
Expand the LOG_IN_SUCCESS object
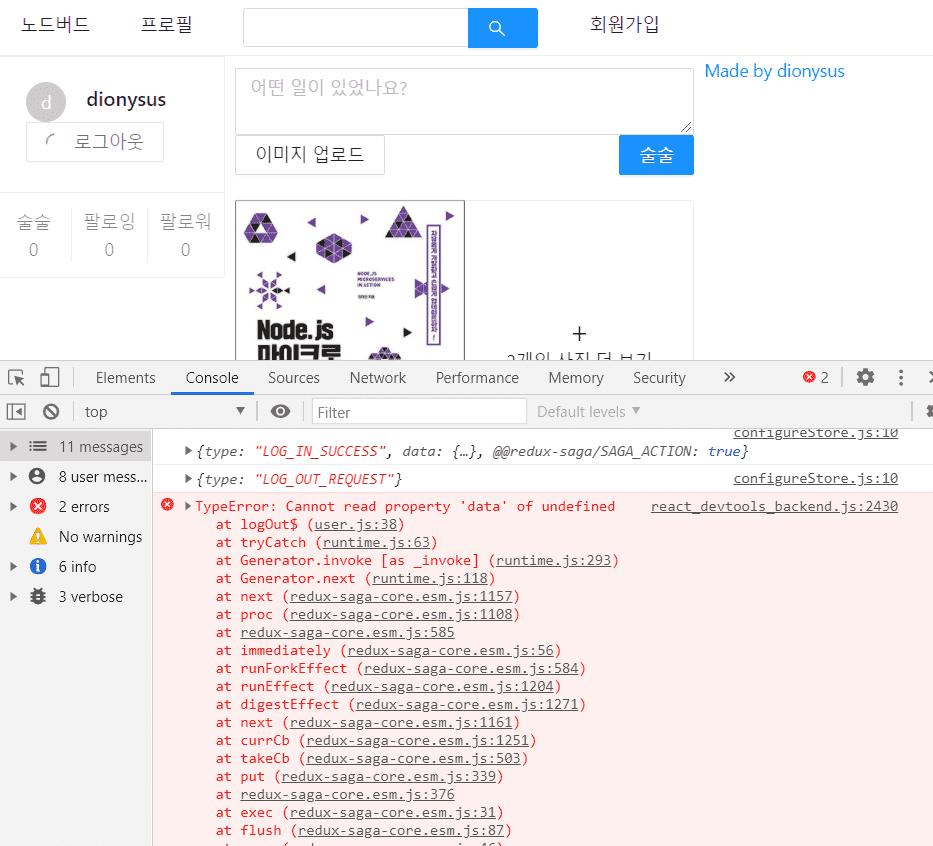tap(188, 451)
